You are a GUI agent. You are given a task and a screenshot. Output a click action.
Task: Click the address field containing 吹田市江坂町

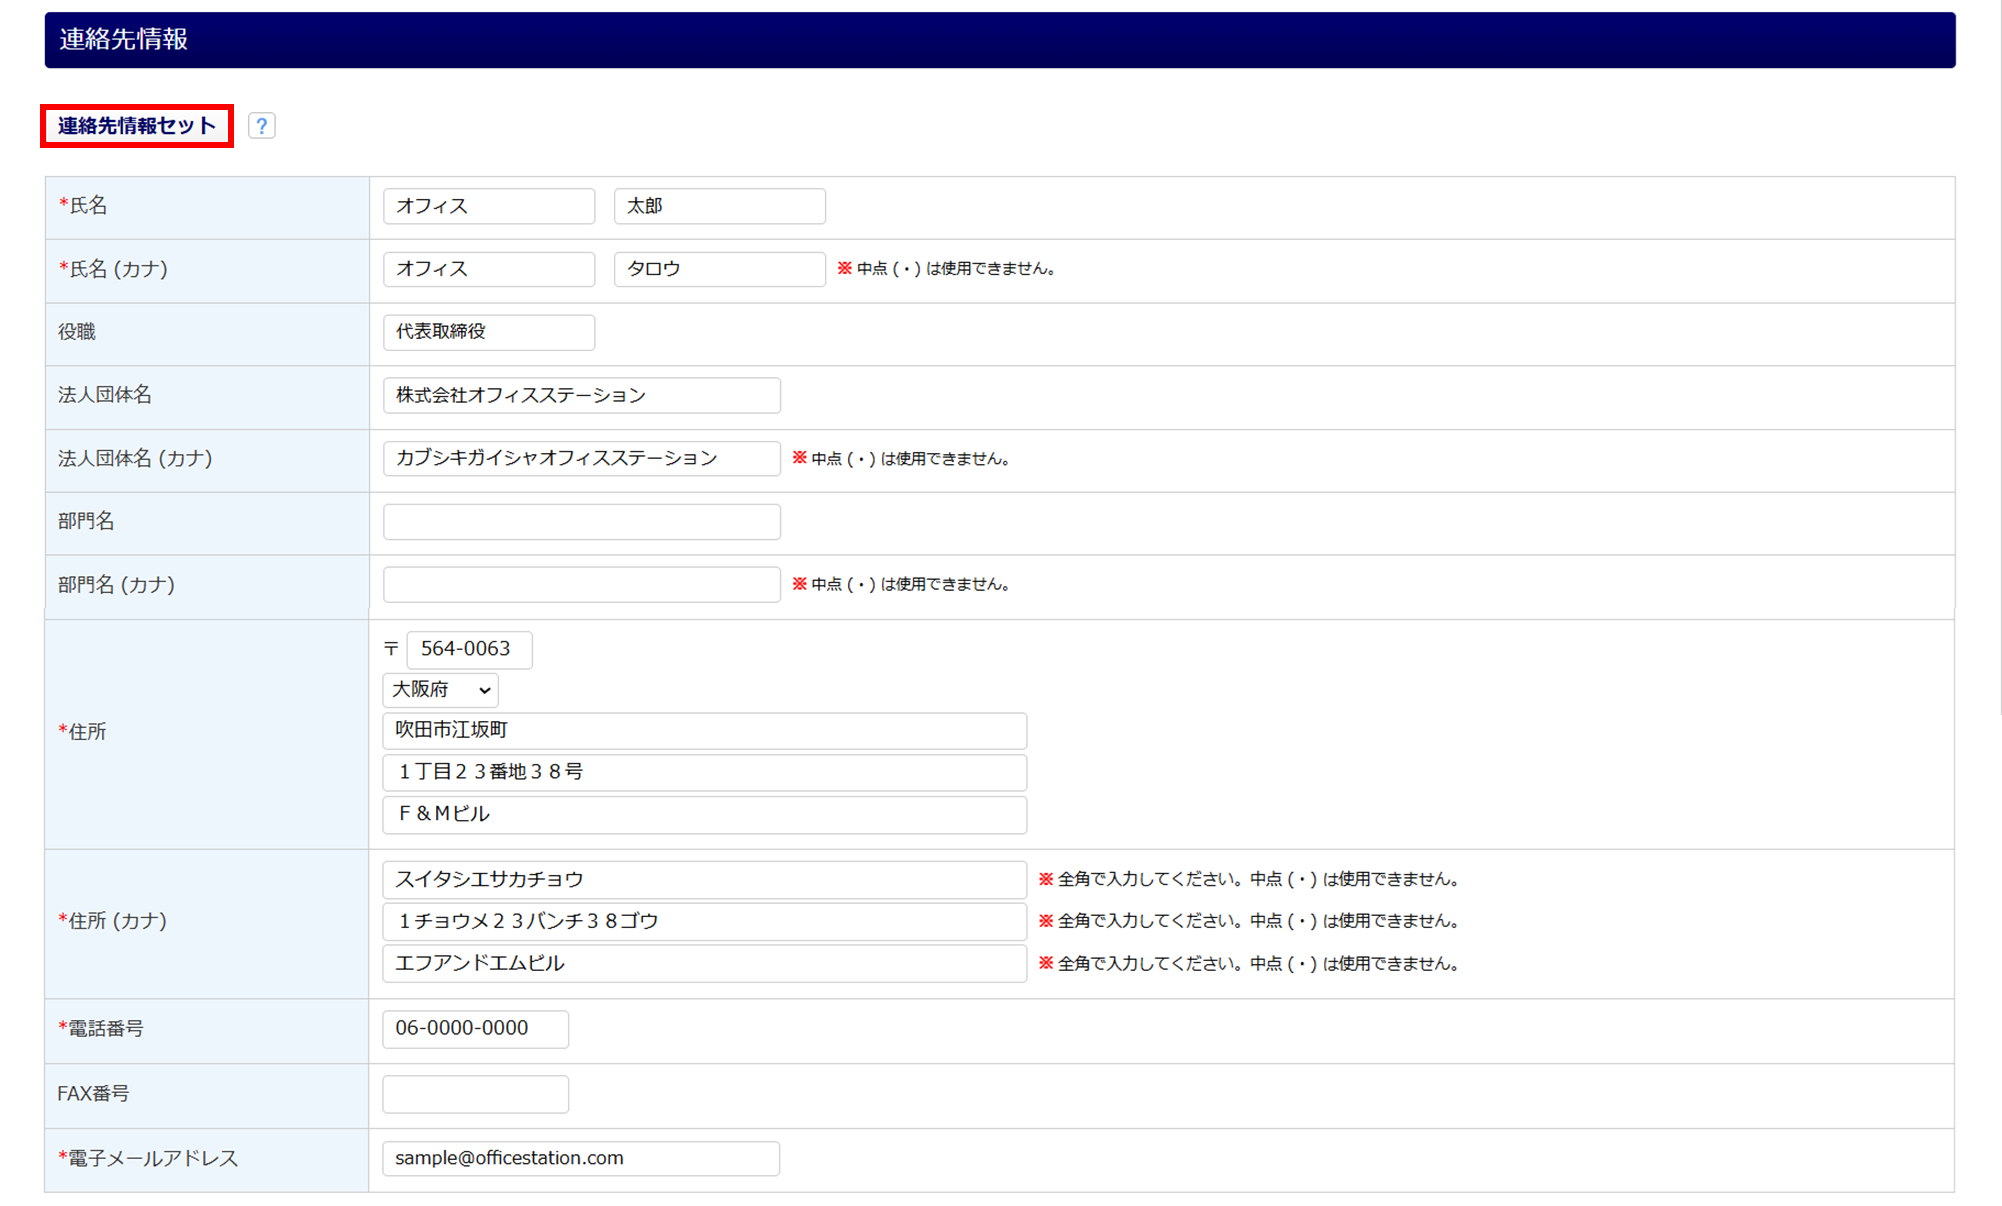click(x=704, y=731)
